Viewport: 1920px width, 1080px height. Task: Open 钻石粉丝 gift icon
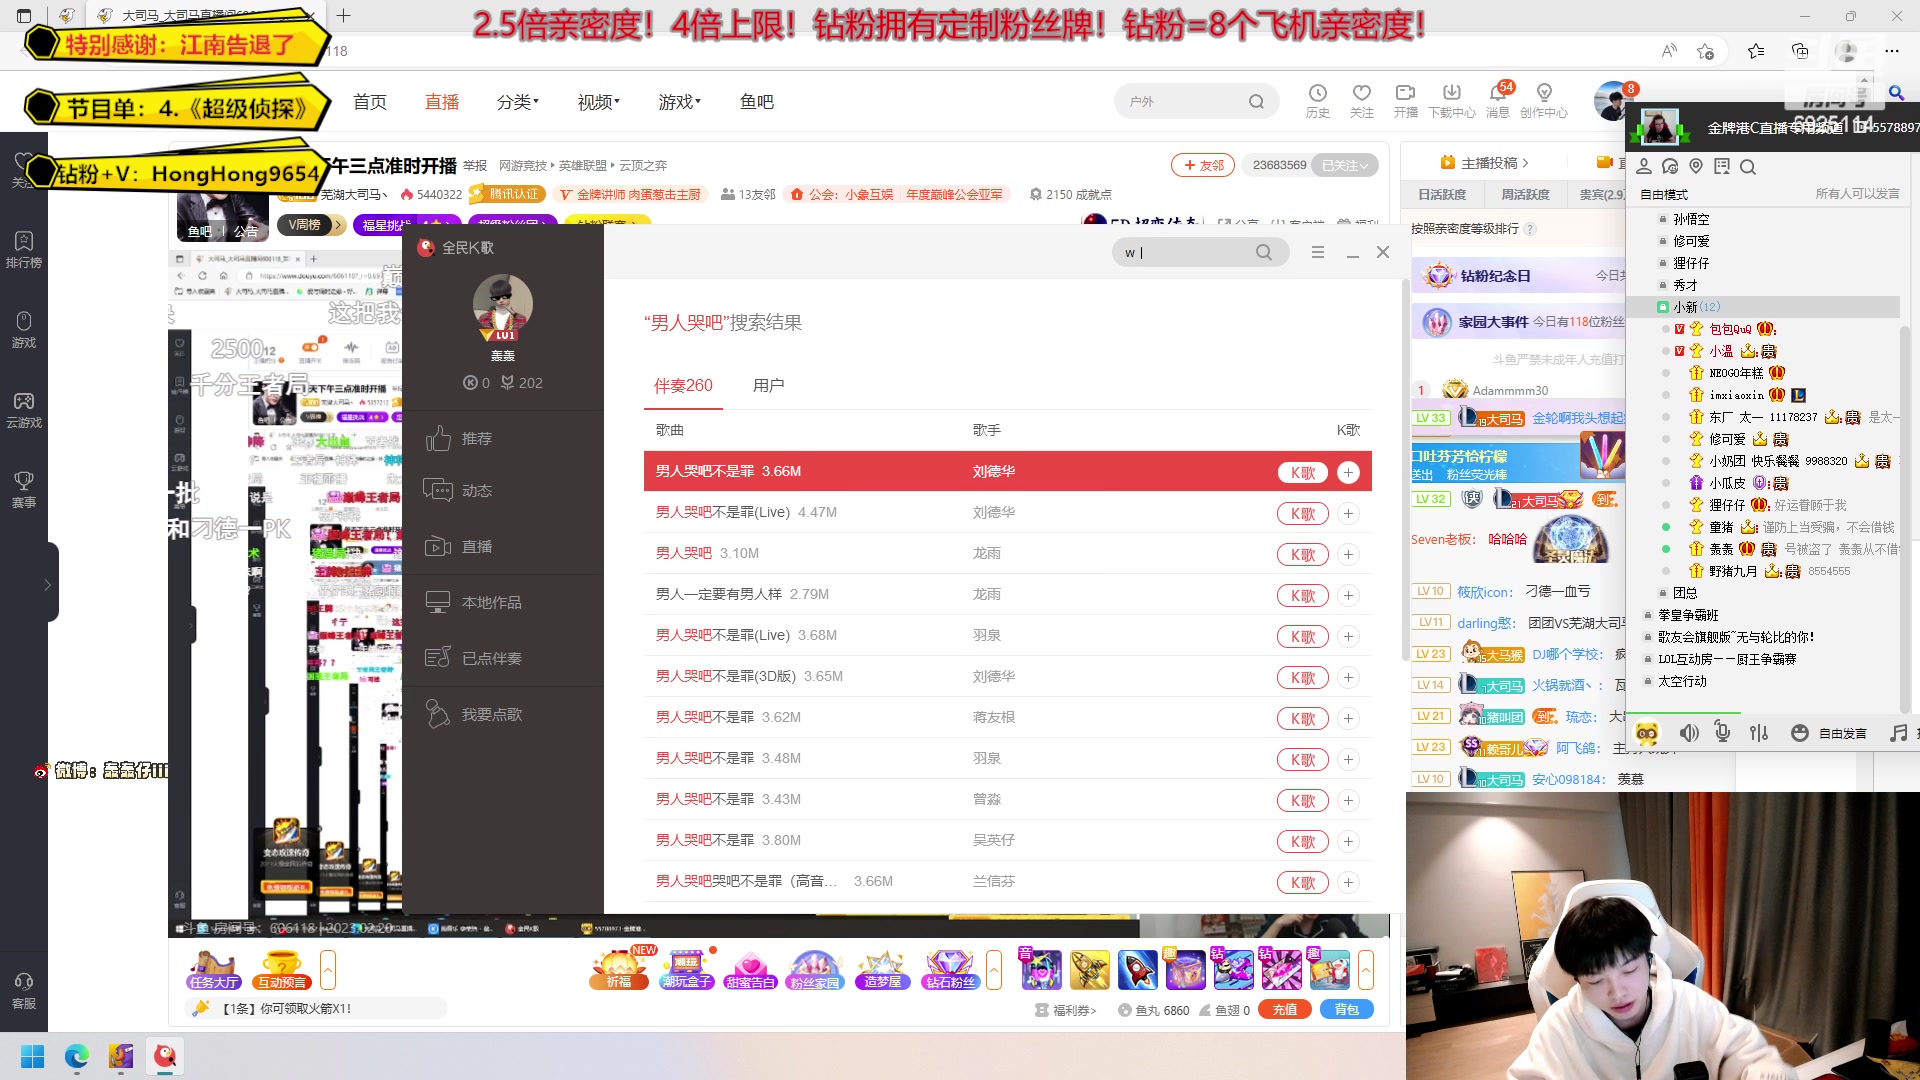click(950, 969)
